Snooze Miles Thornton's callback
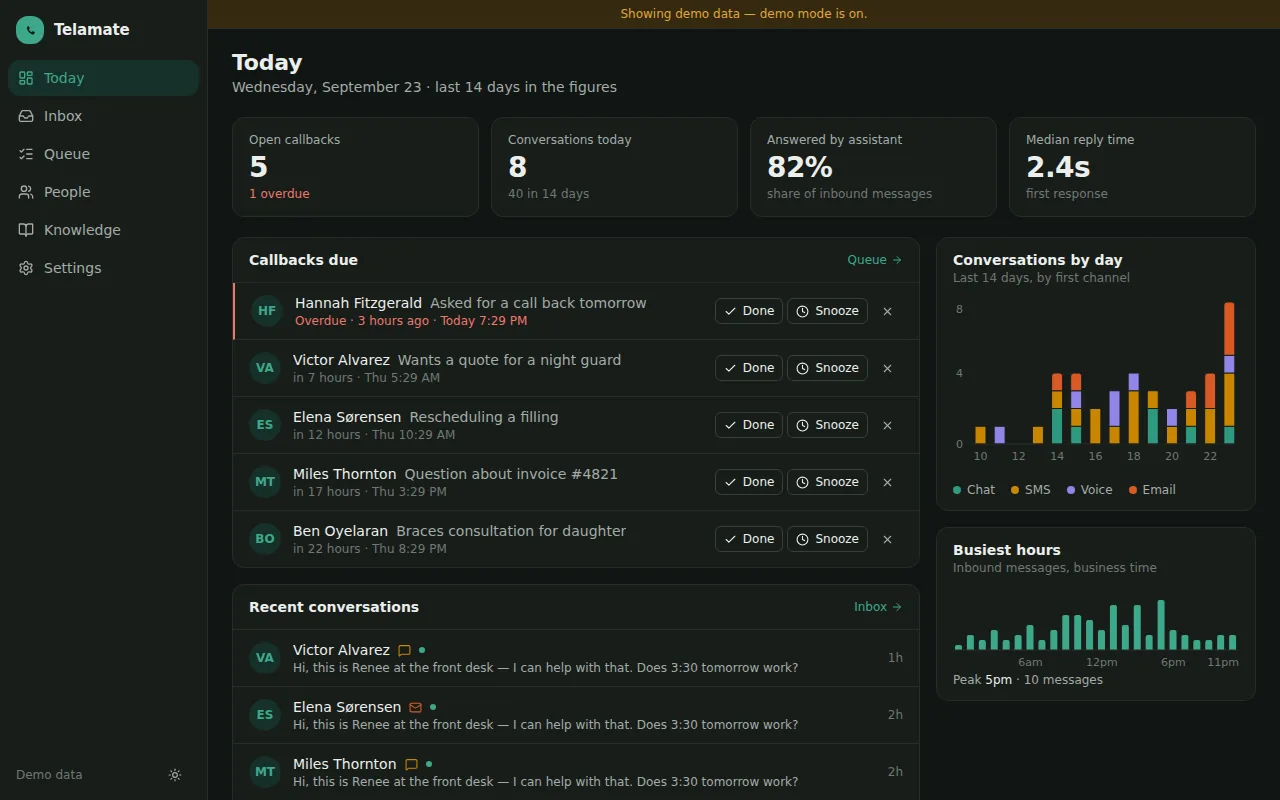 [827, 482]
